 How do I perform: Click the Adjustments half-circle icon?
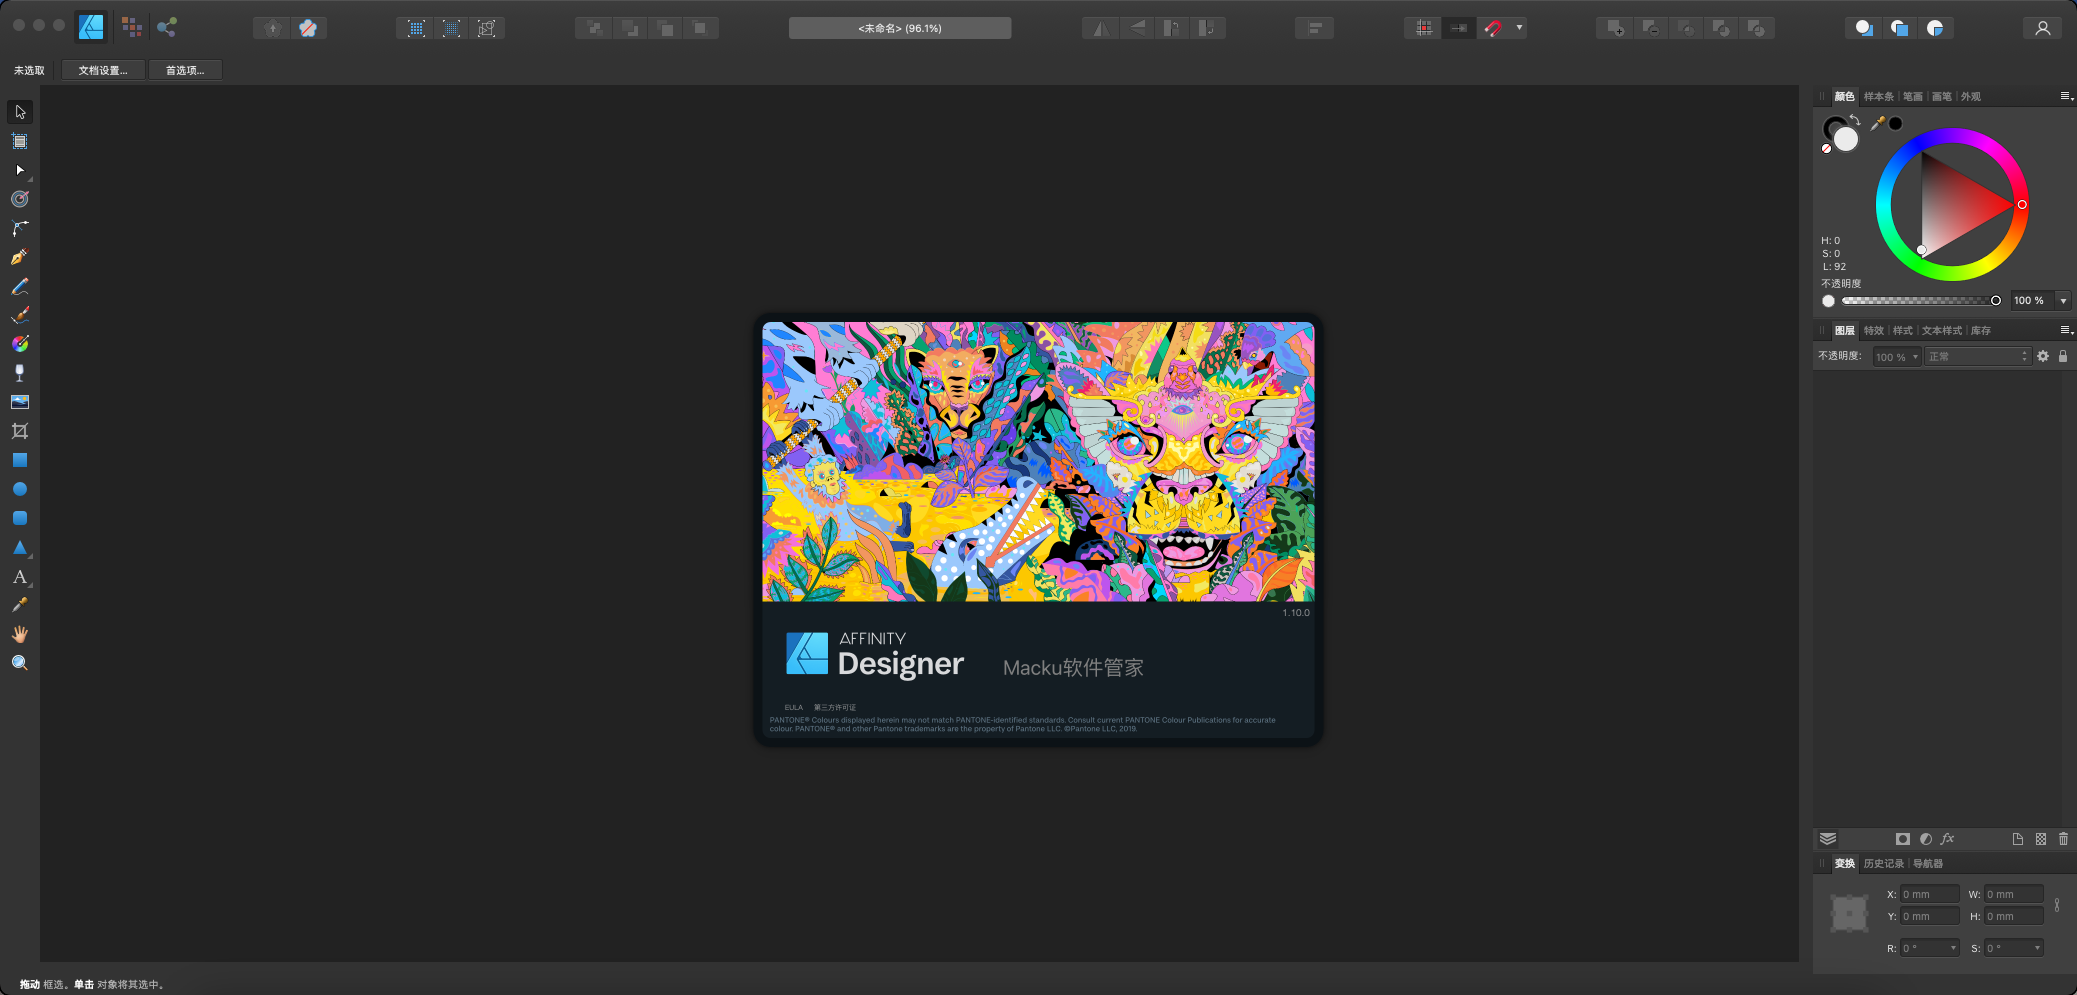(x=1925, y=839)
